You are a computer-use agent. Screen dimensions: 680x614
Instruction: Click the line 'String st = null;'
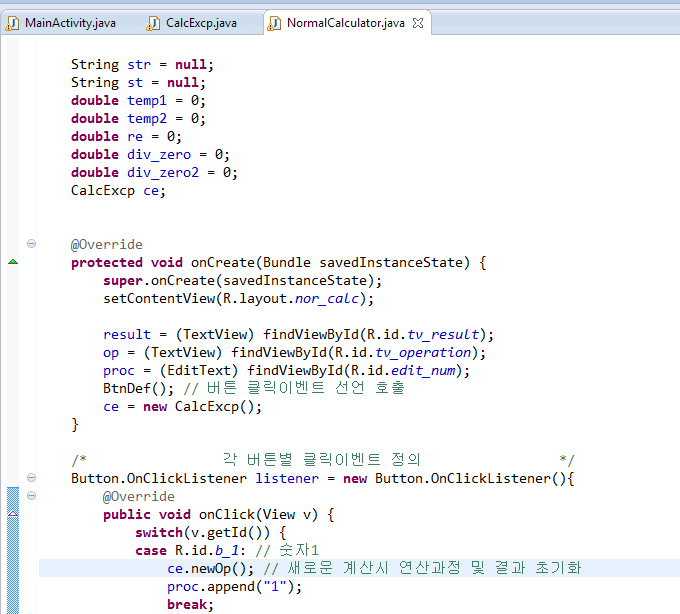point(138,82)
